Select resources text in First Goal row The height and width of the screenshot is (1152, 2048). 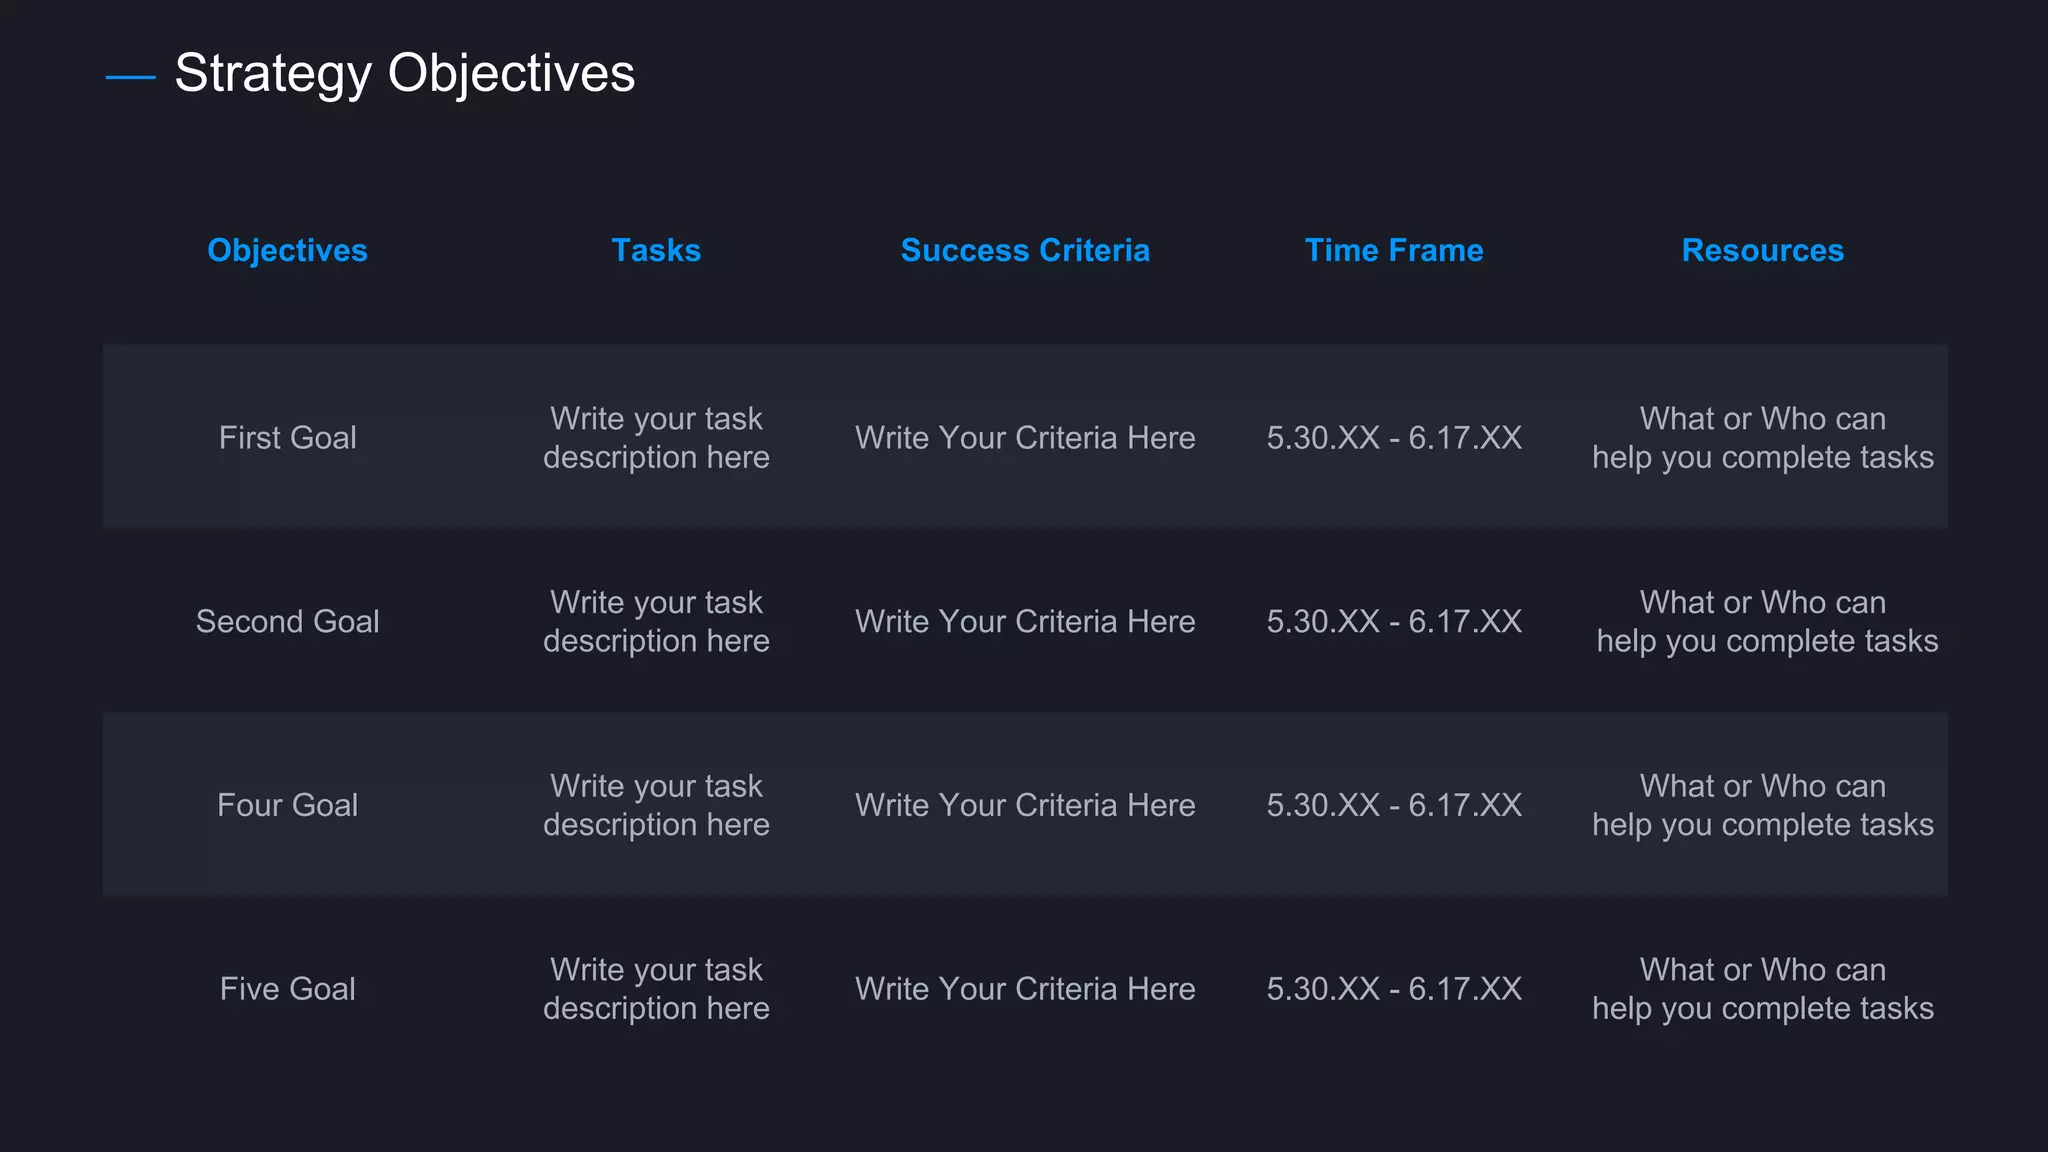click(x=1763, y=437)
